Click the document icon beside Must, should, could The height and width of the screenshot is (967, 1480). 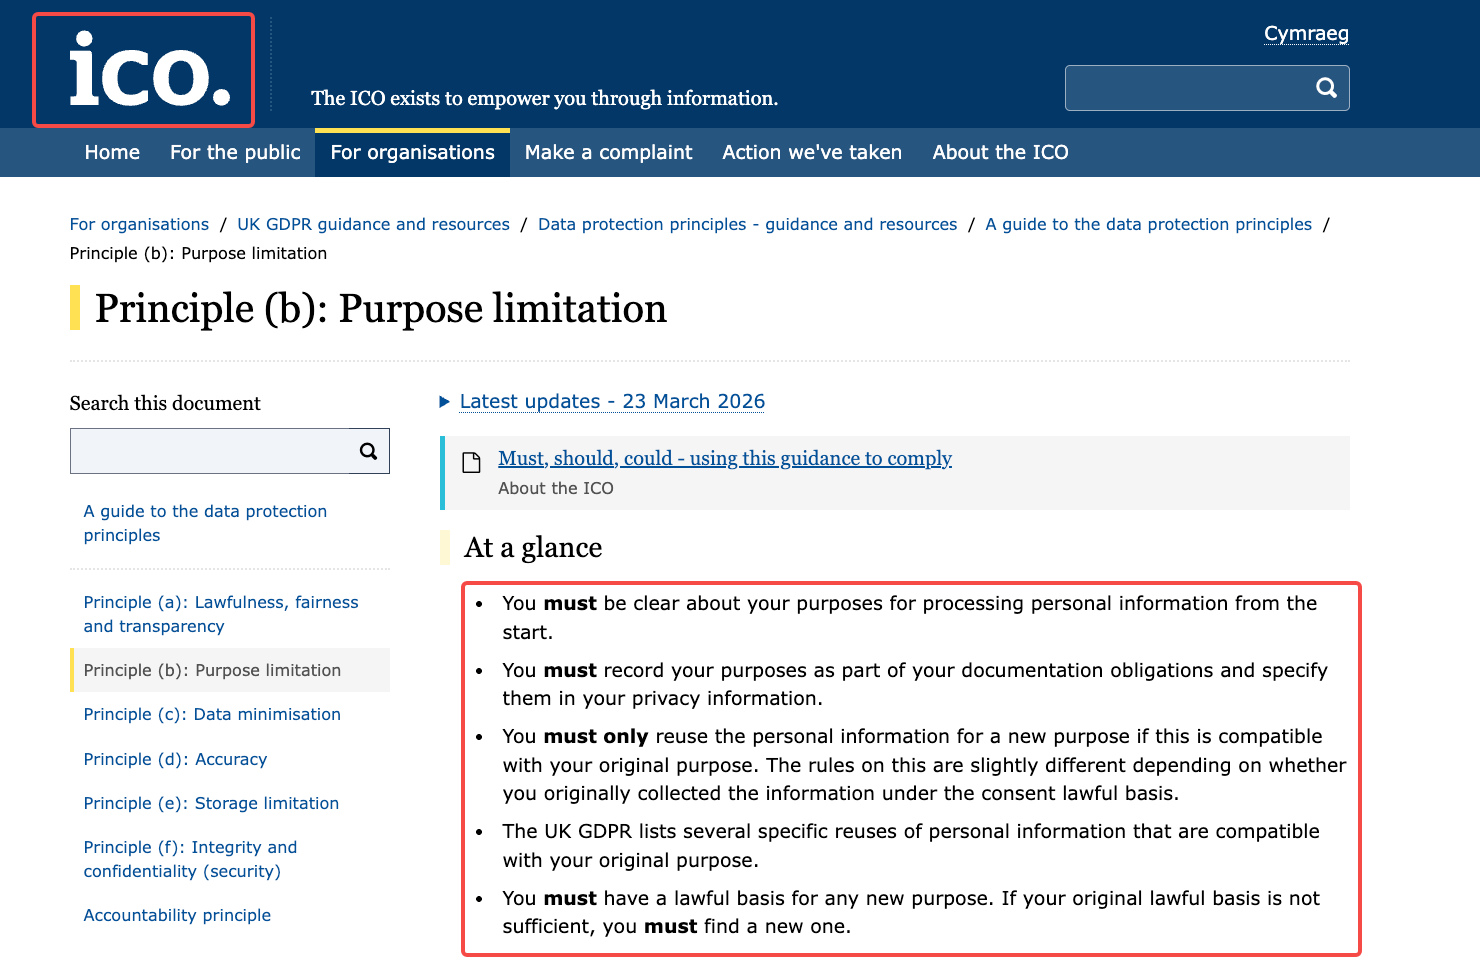(x=471, y=462)
